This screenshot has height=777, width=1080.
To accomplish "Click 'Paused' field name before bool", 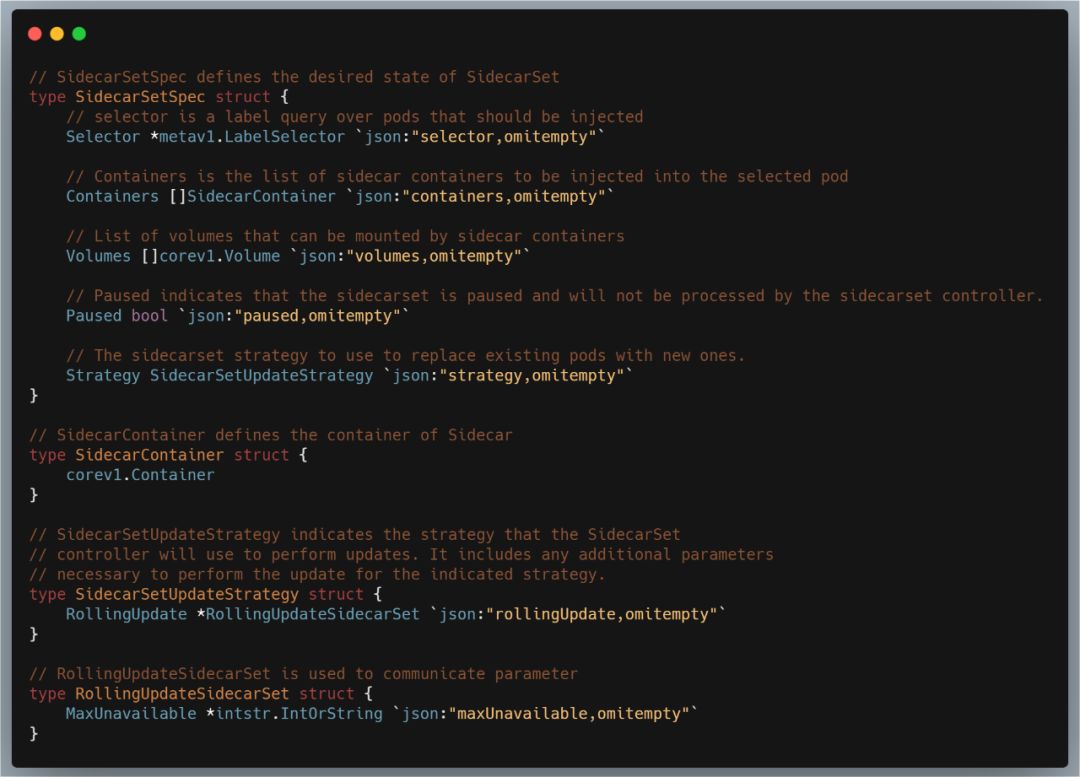I will (x=94, y=317).
